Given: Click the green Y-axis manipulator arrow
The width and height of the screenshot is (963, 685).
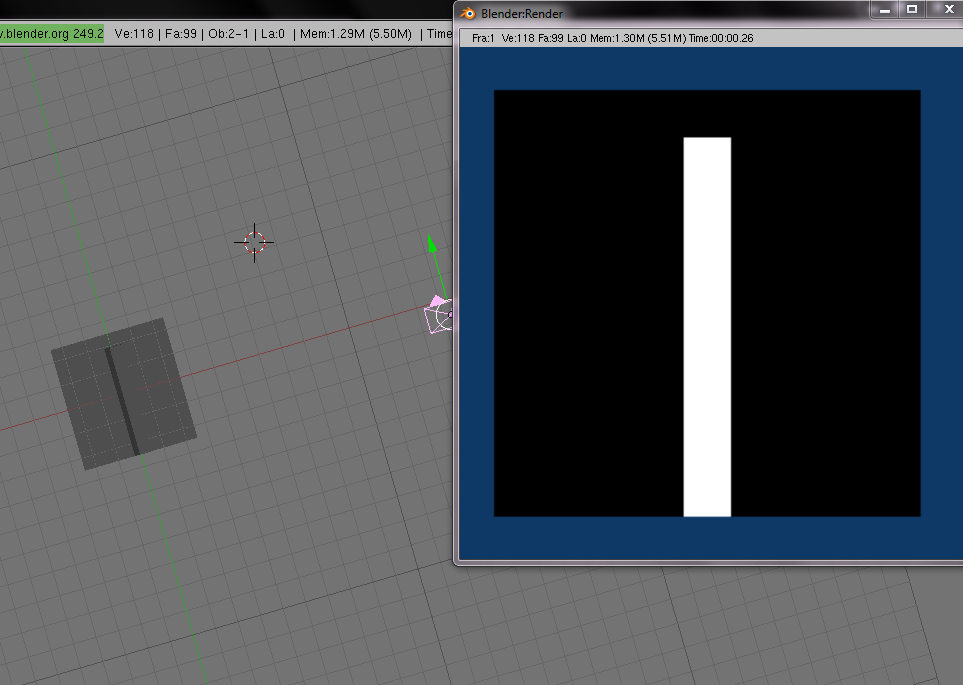Looking at the screenshot, I should 432,244.
